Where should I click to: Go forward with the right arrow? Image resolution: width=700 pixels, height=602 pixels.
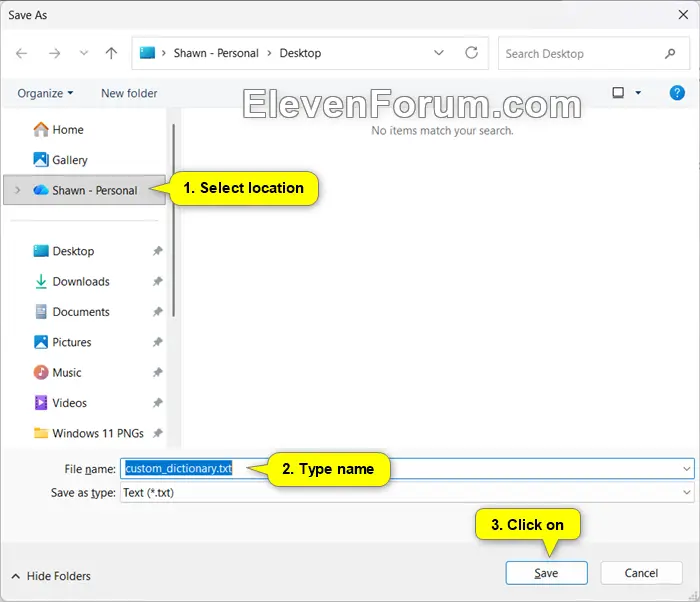coord(54,54)
